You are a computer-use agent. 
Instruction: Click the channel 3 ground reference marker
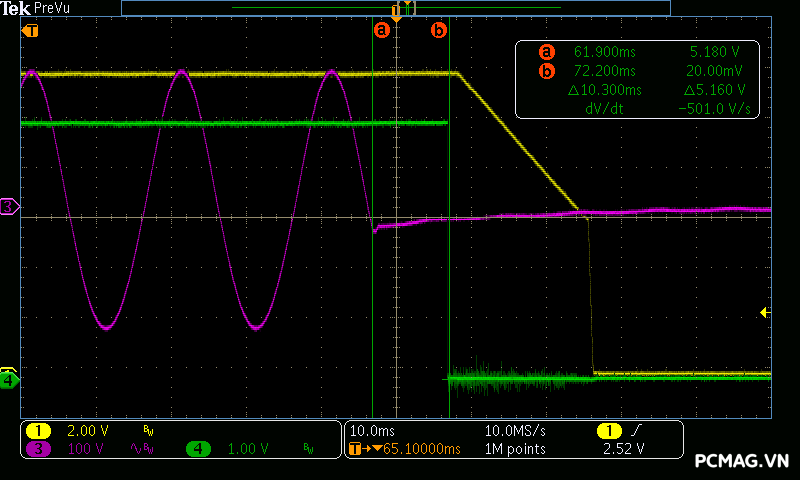coord(9,206)
